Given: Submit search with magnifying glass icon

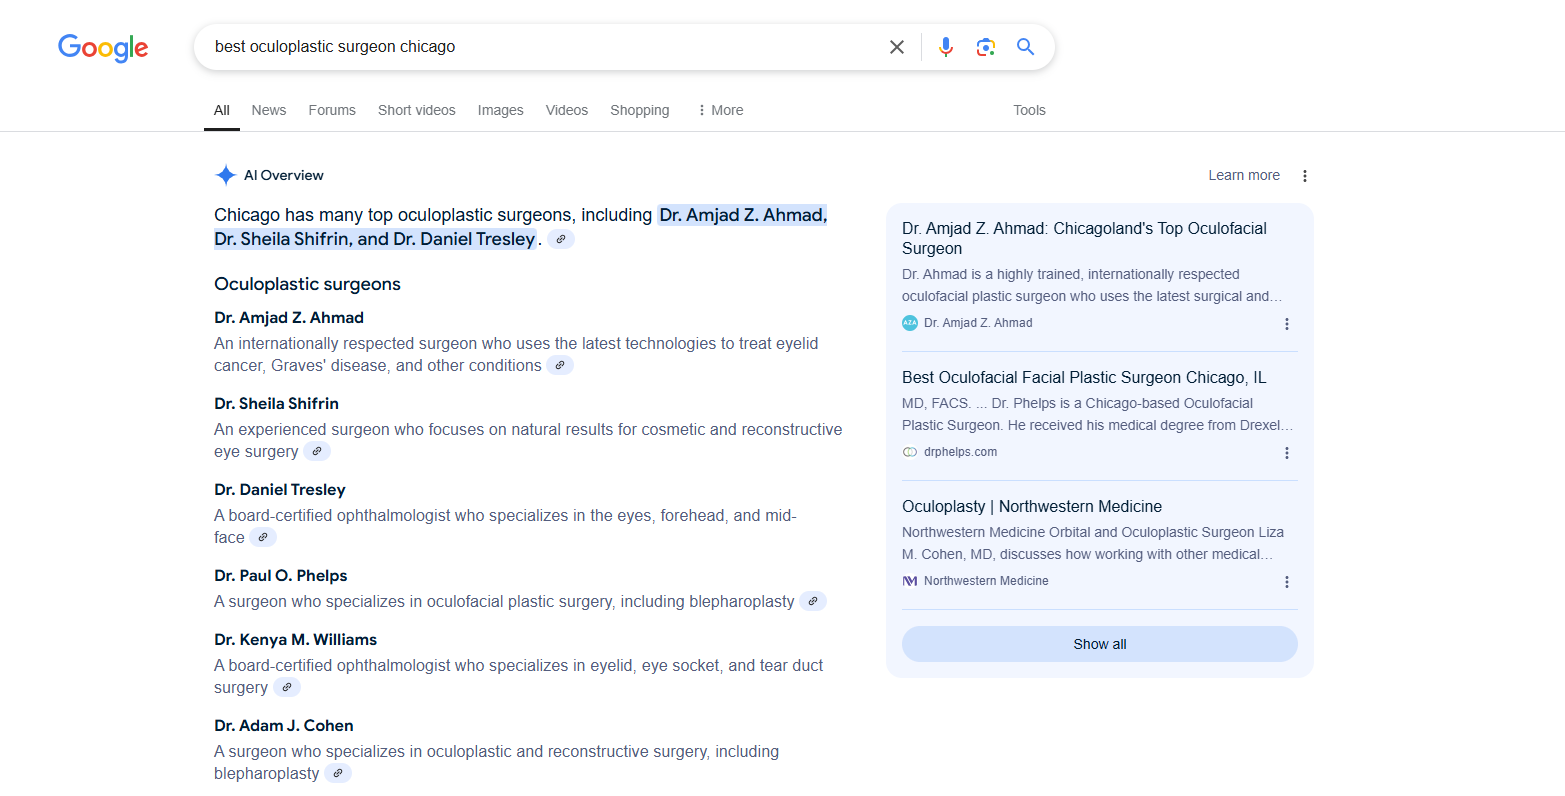Looking at the screenshot, I should [x=1025, y=47].
